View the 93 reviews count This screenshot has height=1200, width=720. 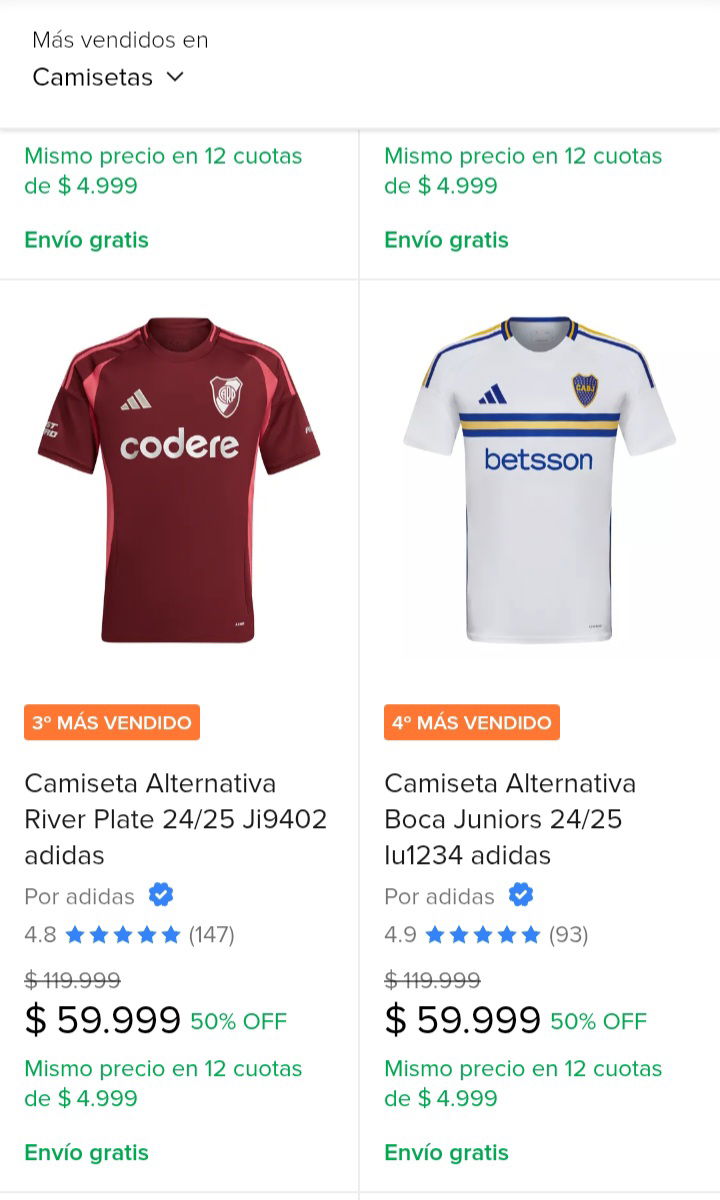pyautogui.click(x=569, y=935)
